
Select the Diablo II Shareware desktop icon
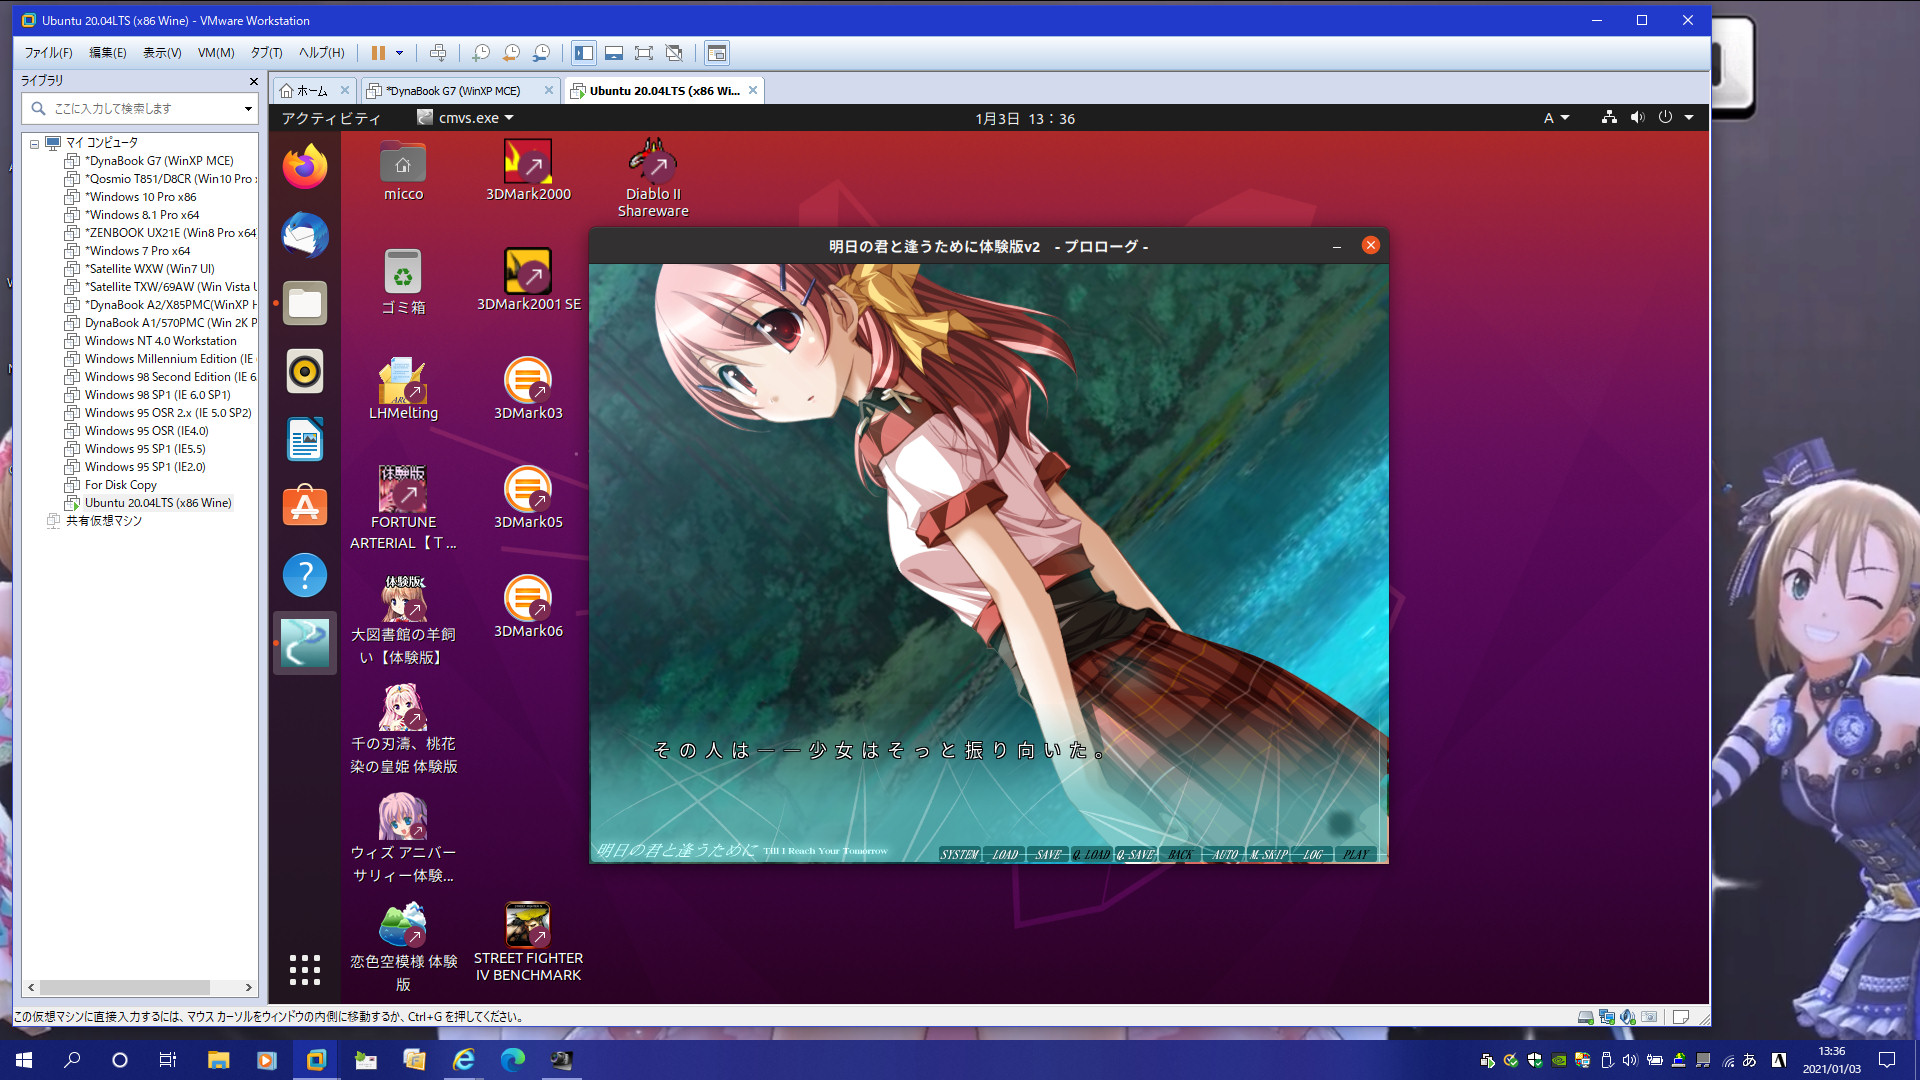653,178
